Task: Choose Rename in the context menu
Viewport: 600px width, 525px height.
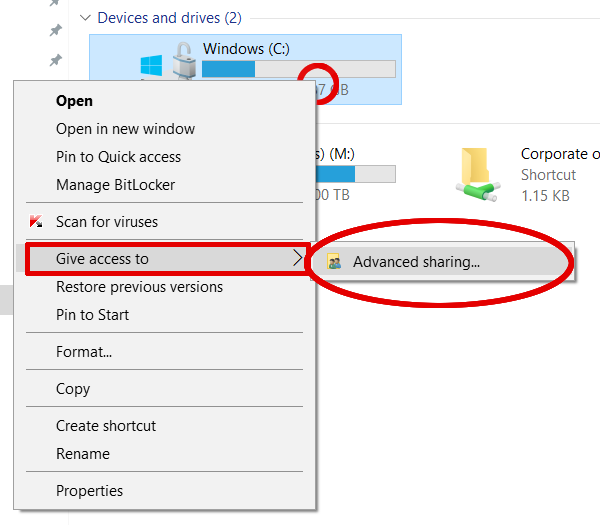Action: point(83,454)
